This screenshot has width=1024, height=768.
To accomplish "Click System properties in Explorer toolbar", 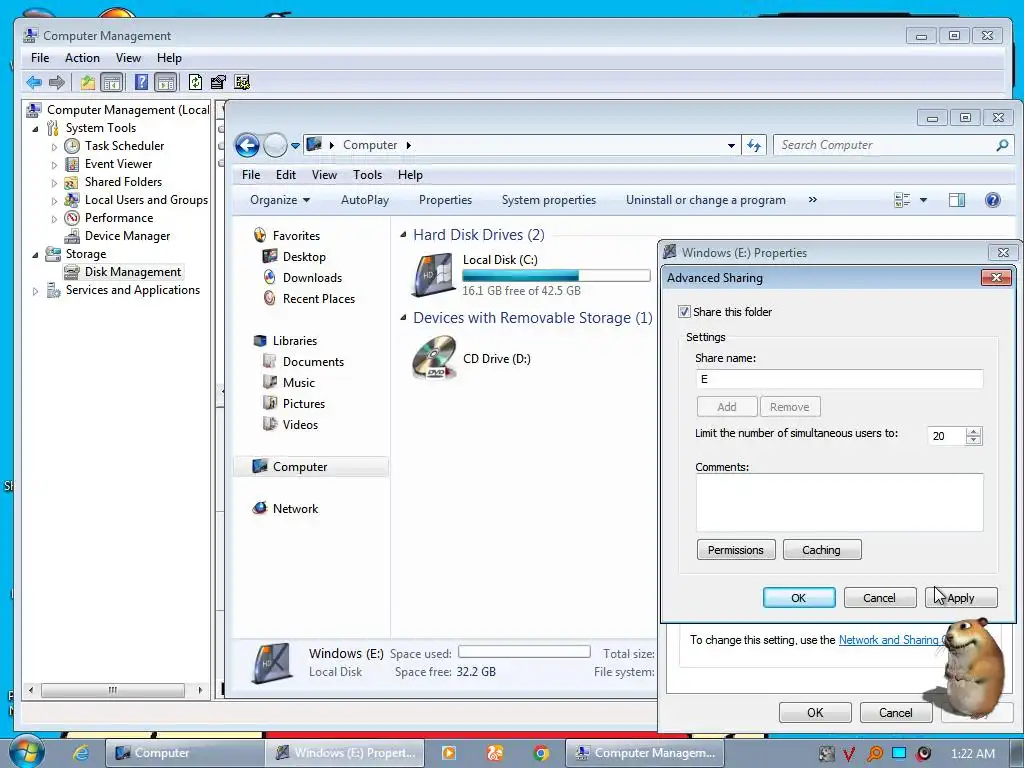I will pos(549,200).
